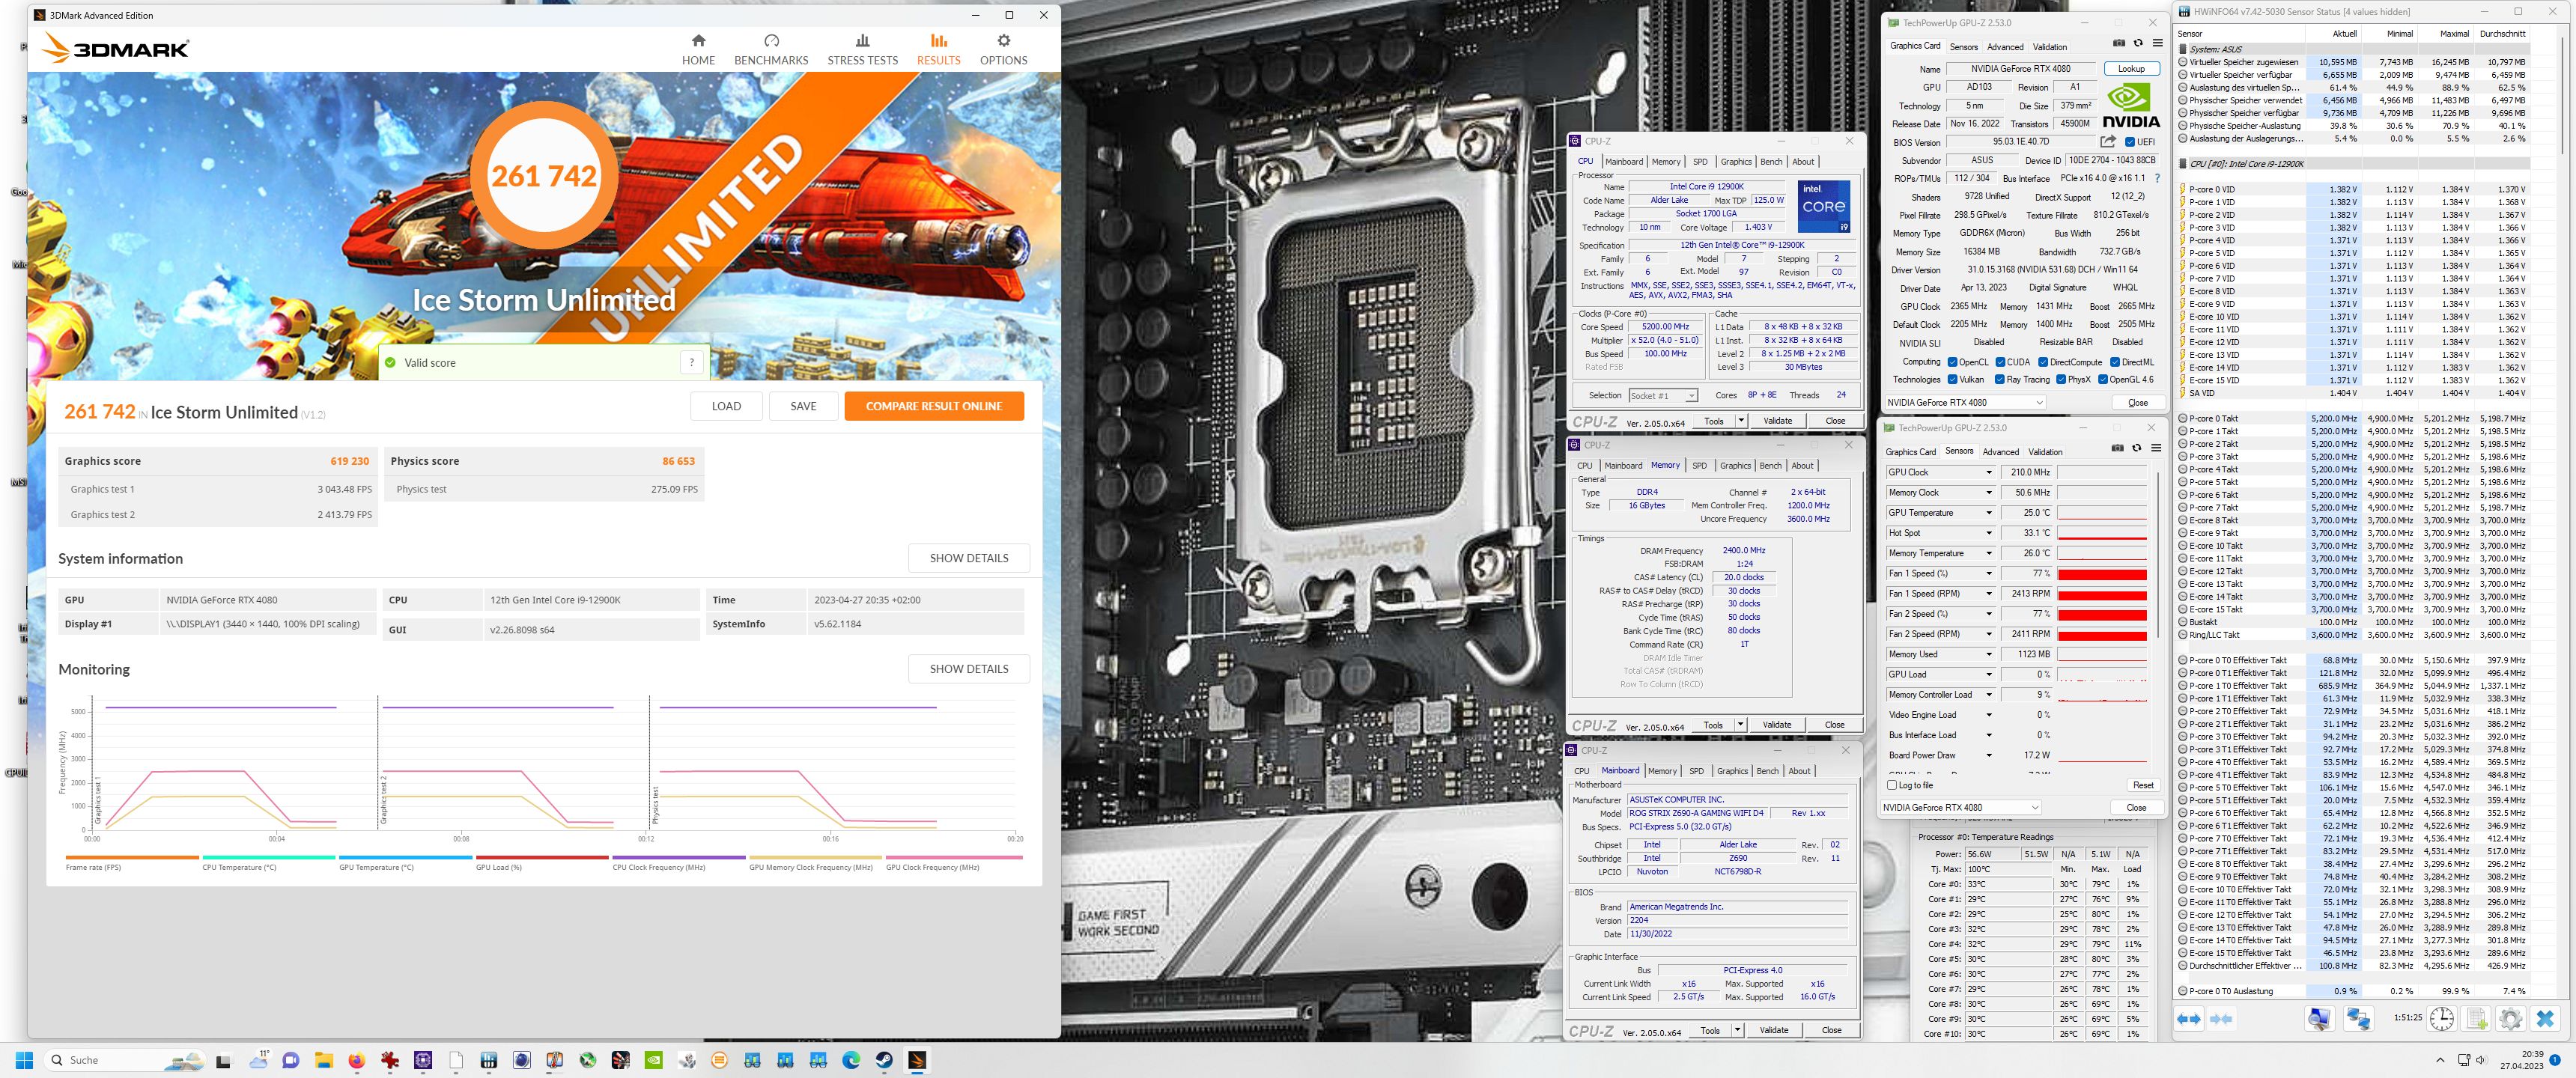Go to 3DMark HOME icon
Screen dimensions: 2576x1078
698,41
